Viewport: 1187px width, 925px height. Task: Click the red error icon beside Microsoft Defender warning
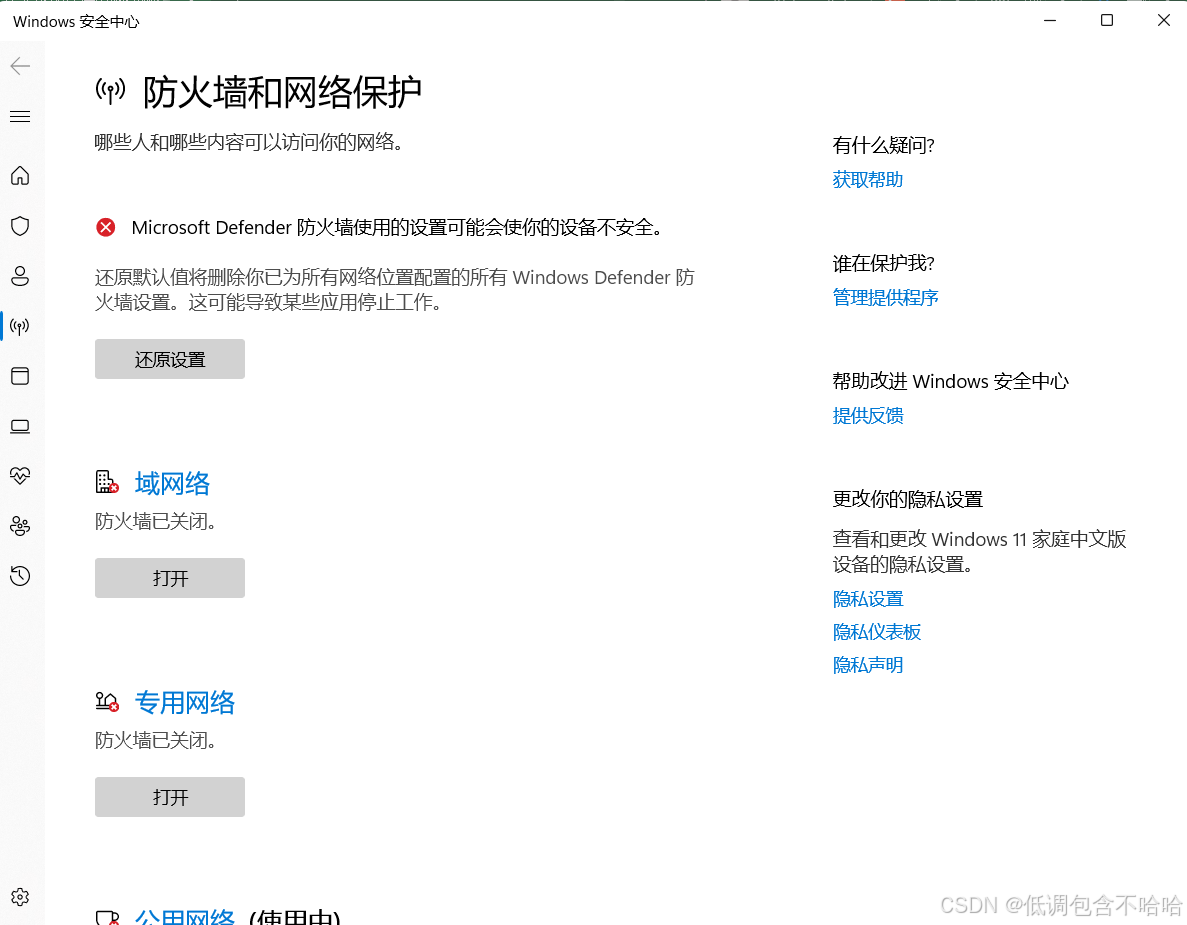[x=106, y=227]
